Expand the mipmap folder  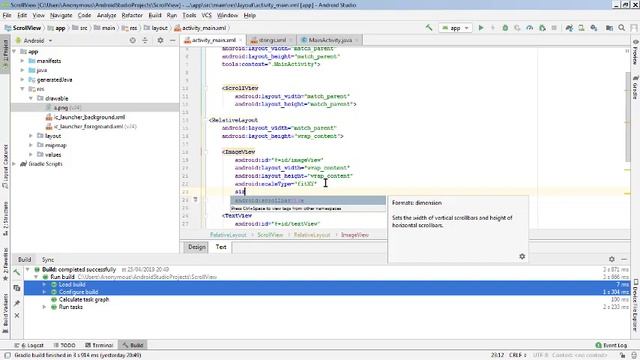pyautogui.click(x=31, y=145)
